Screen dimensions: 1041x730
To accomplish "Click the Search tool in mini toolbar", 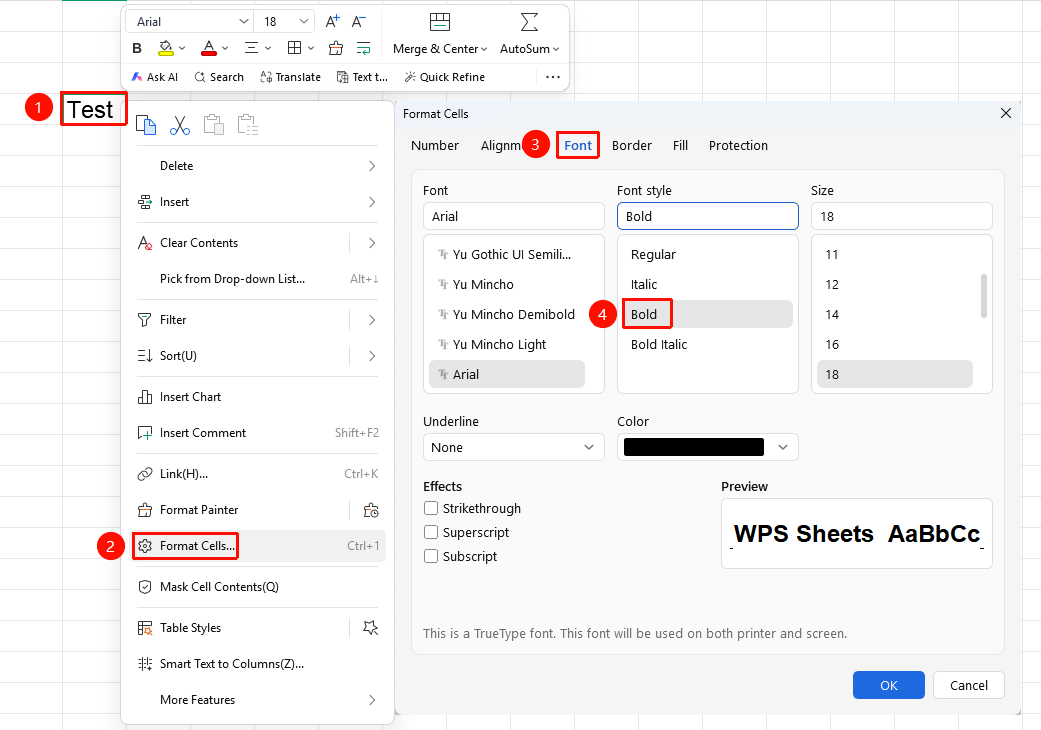I will (x=218, y=77).
